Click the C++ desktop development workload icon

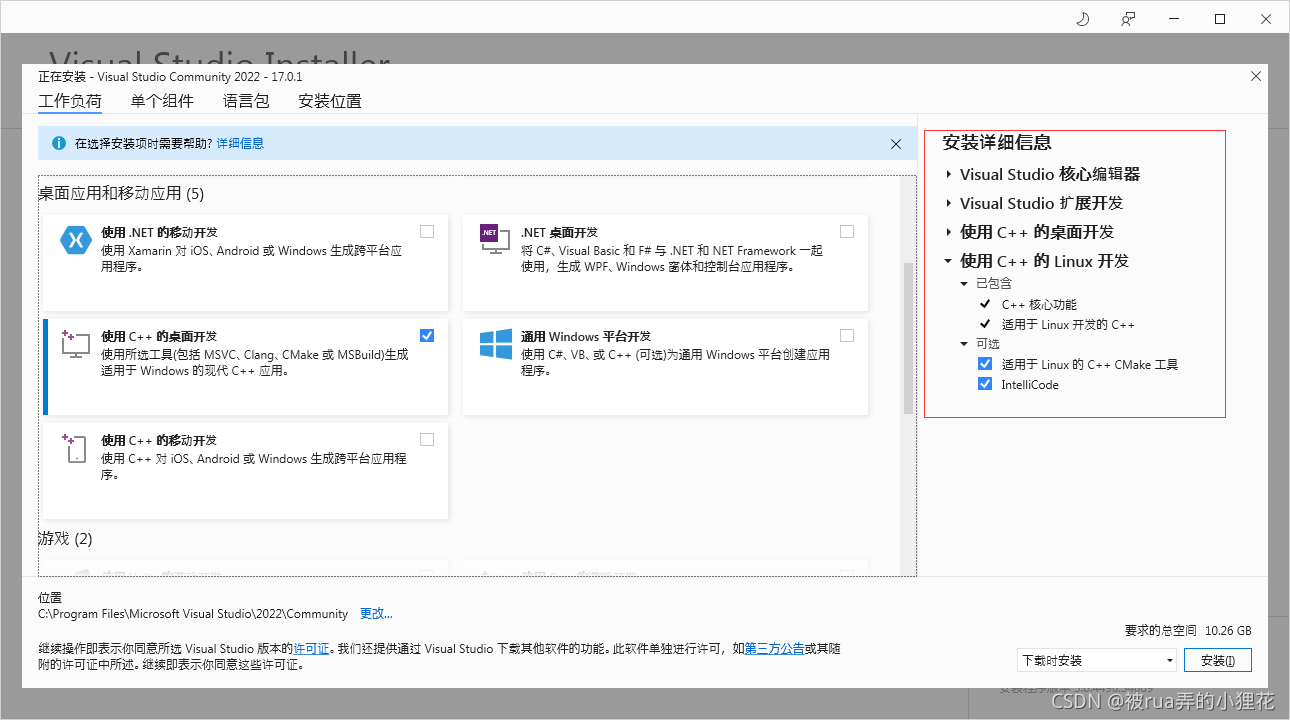point(76,343)
